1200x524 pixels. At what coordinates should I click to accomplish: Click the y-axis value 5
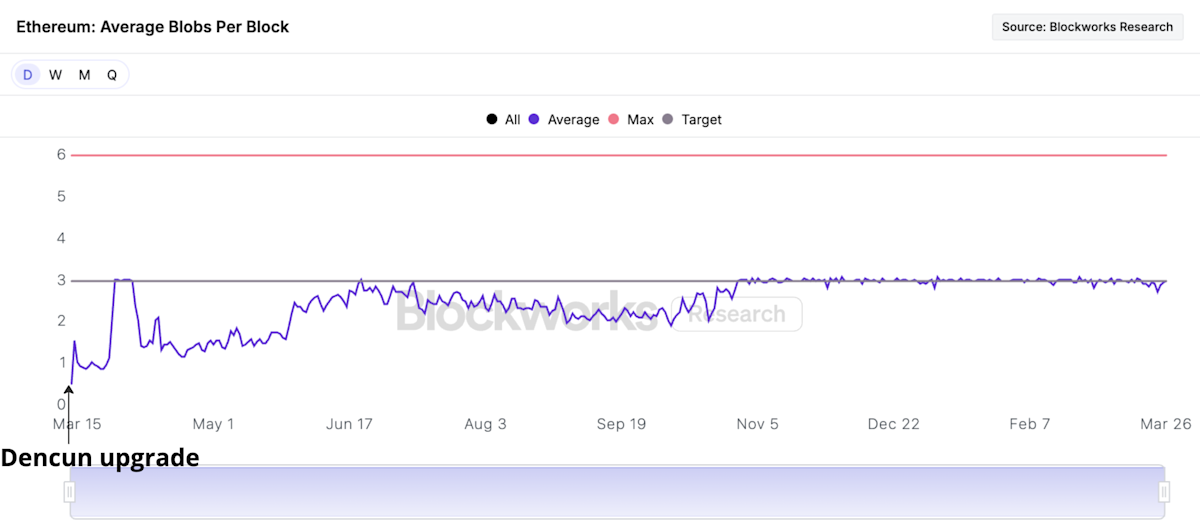click(x=61, y=196)
